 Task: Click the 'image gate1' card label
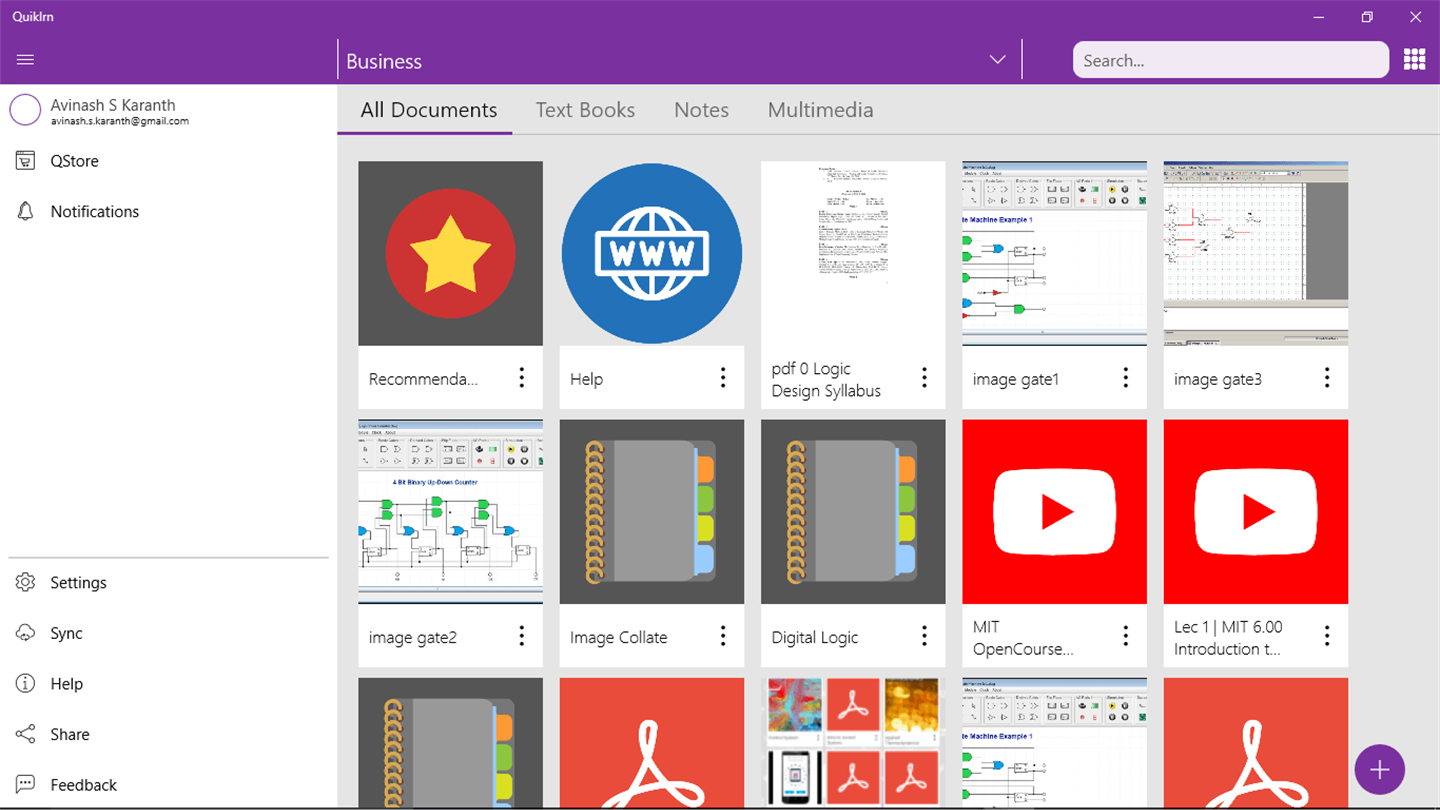(1016, 379)
